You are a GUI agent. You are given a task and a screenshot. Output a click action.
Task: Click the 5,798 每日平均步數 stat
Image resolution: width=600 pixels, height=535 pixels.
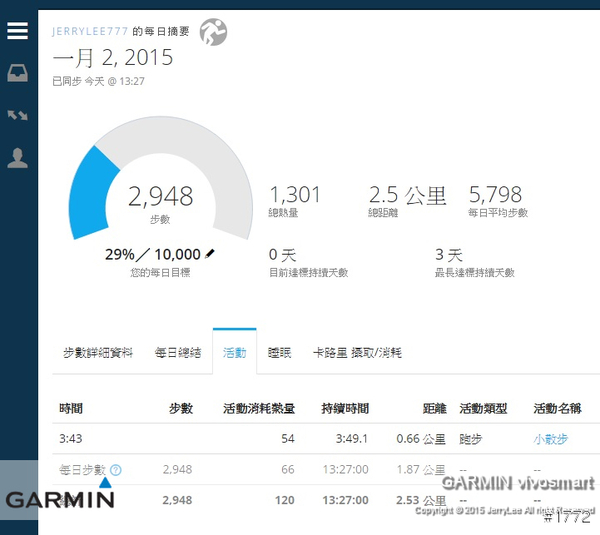497,200
